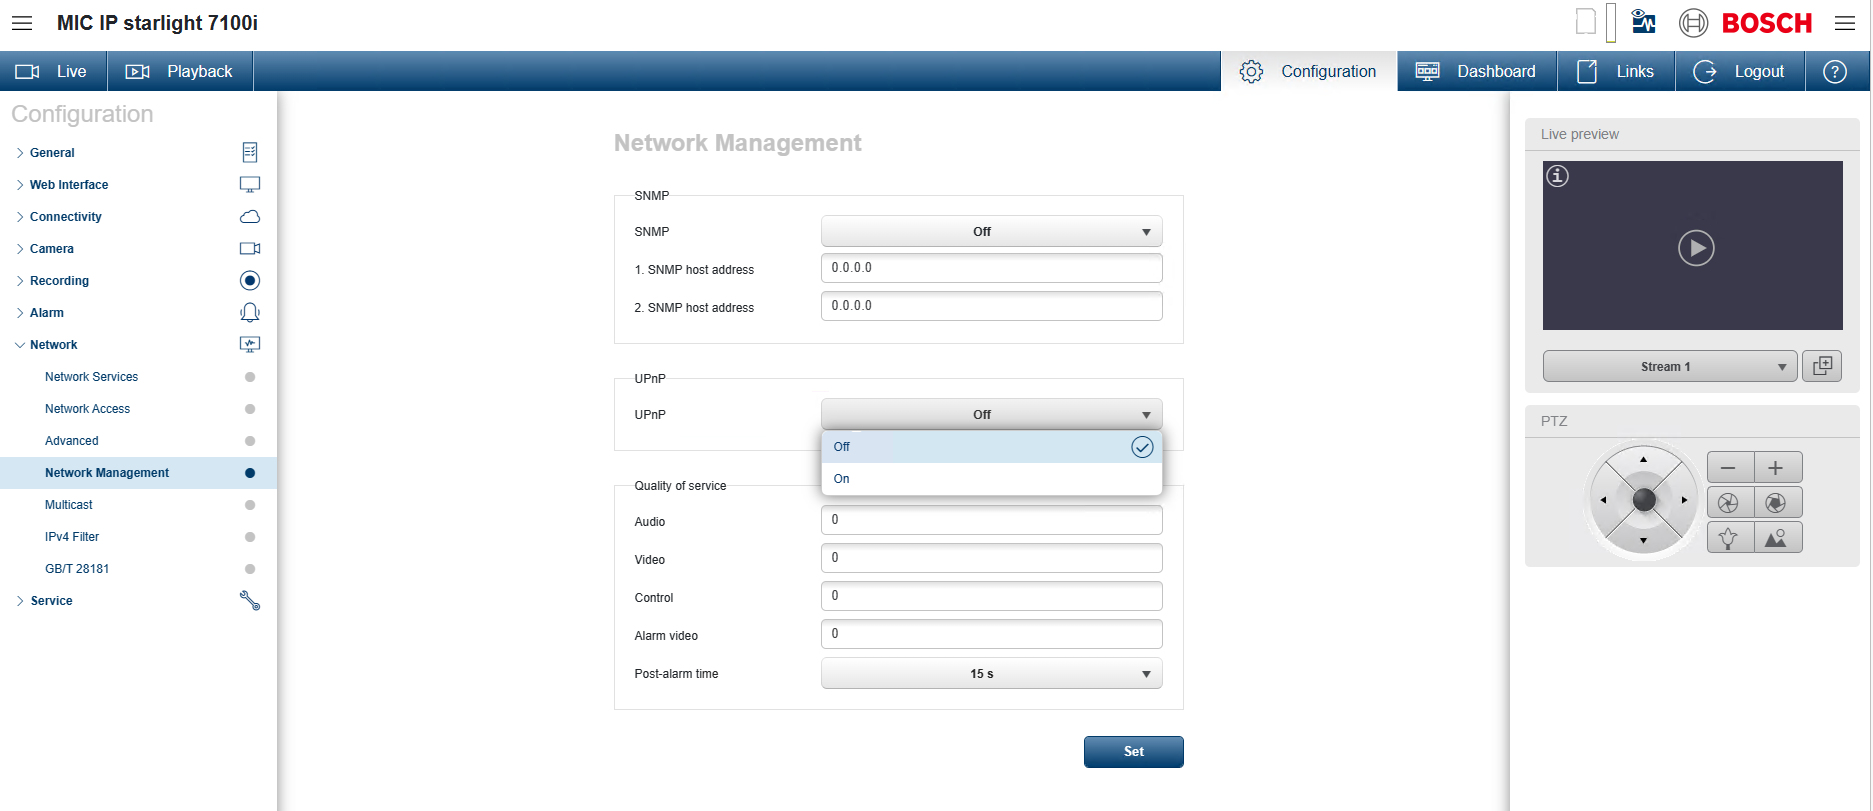Click the Audio quality of service field

point(992,520)
